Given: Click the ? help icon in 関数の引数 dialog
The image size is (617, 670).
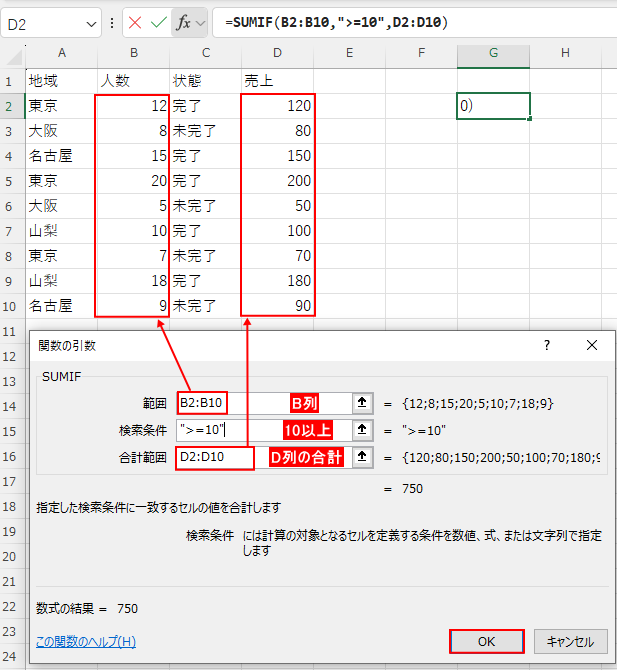Looking at the screenshot, I should 546,345.
